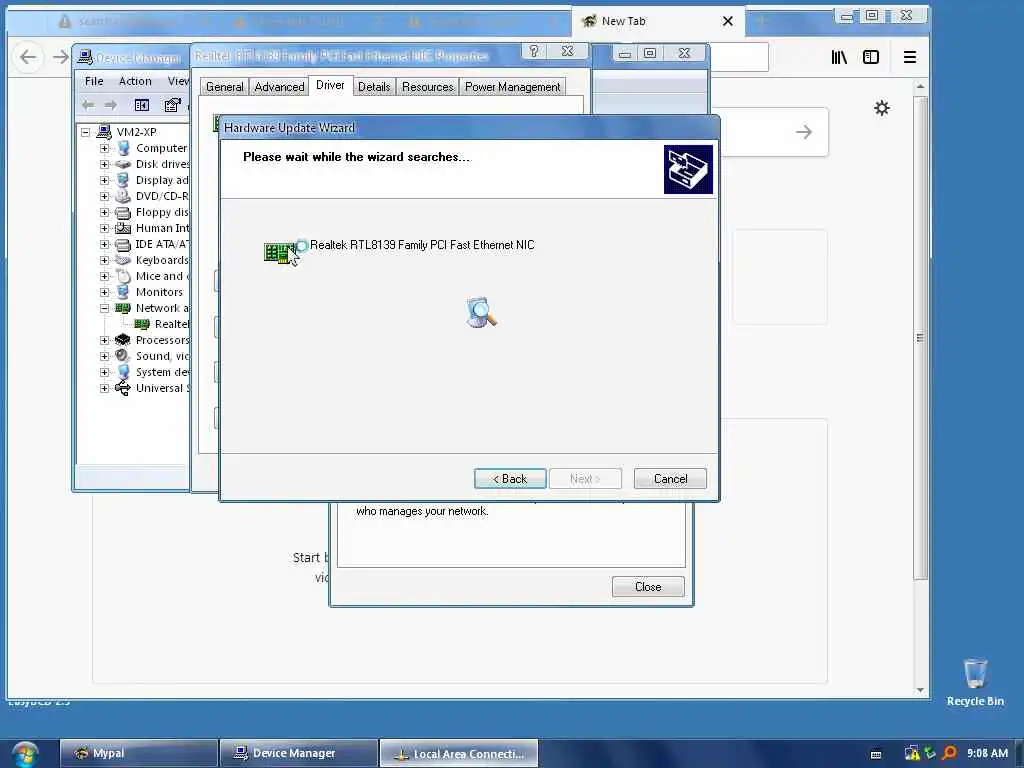
Task: Expand the Monitors node
Action: point(104,292)
